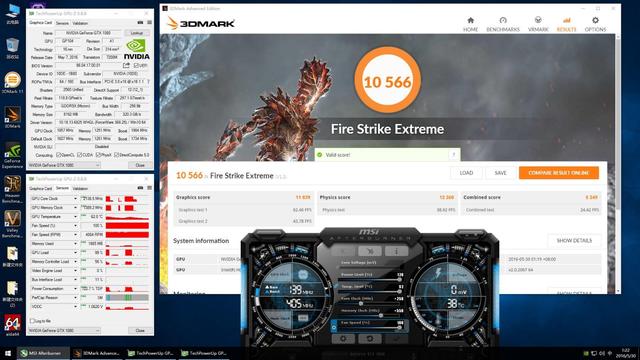Screen dimensions: 640x360
Task: Open the 3DMark Home page
Action: click(470, 24)
